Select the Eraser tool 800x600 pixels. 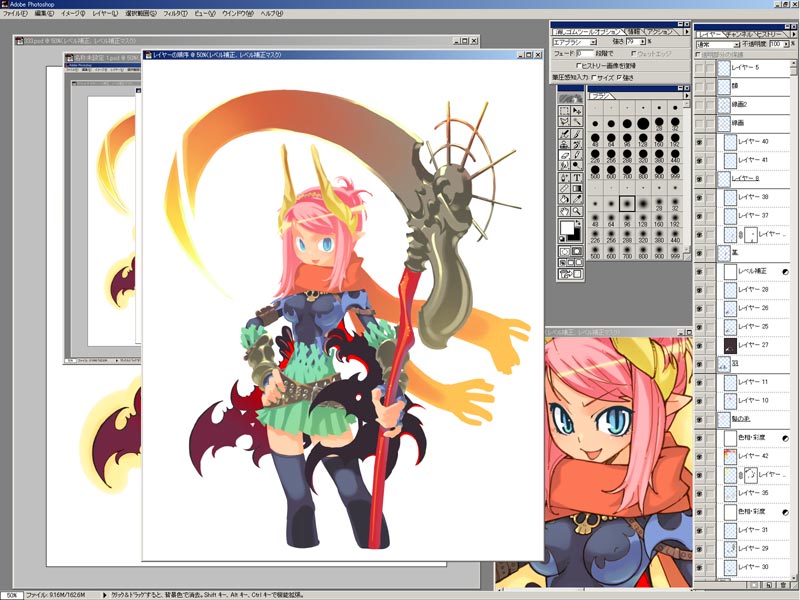[564, 155]
